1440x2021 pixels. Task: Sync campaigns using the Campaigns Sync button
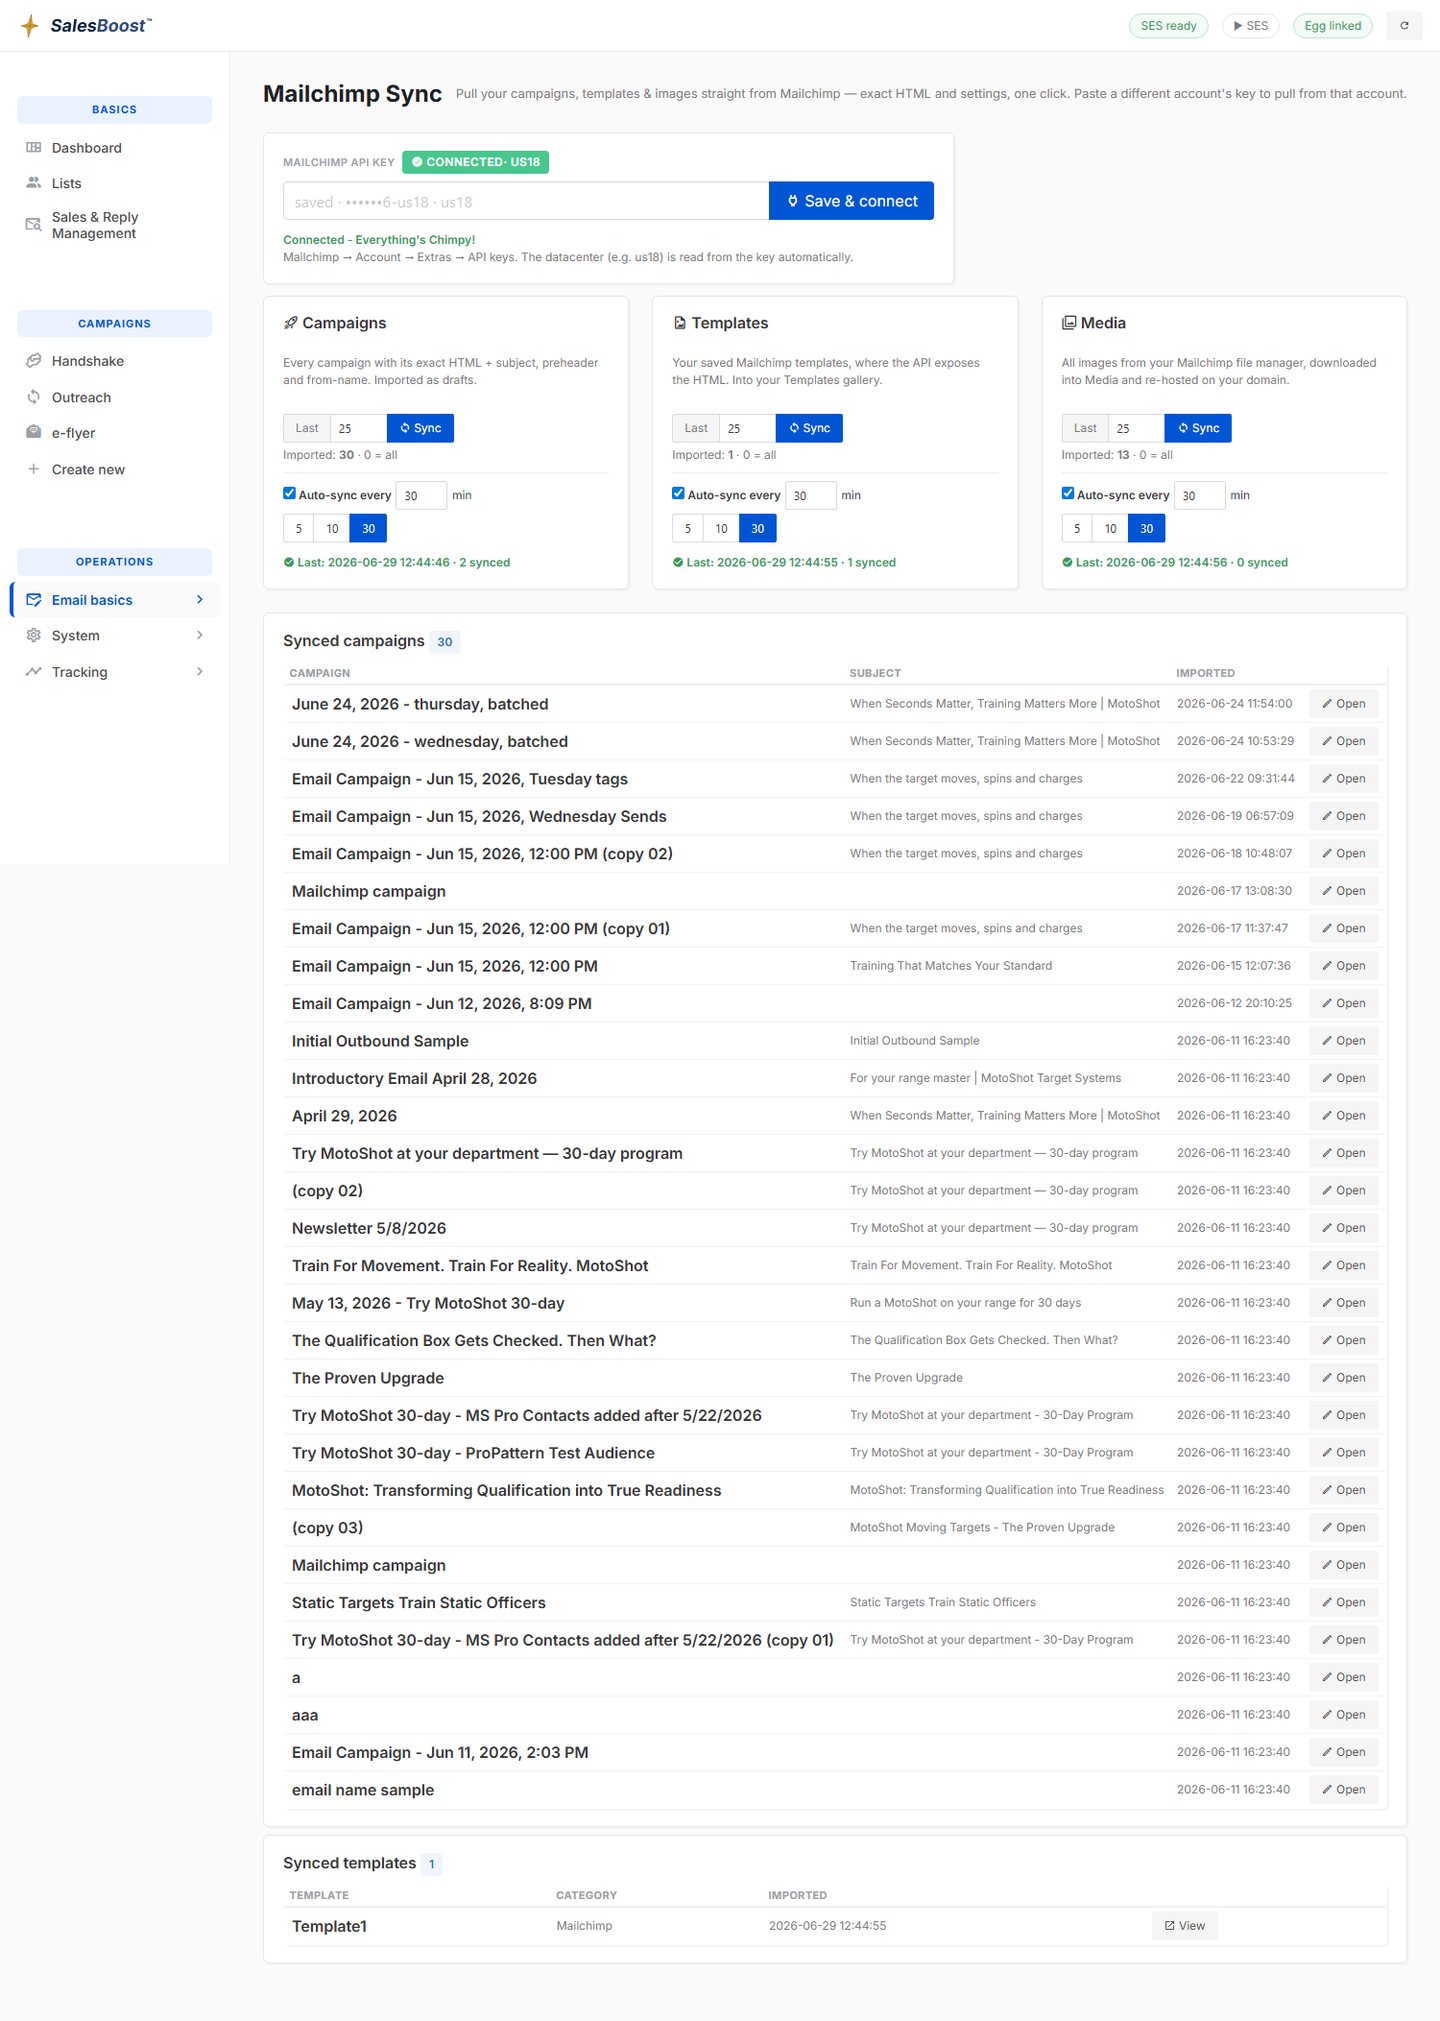pyautogui.click(x=420, y=428)
